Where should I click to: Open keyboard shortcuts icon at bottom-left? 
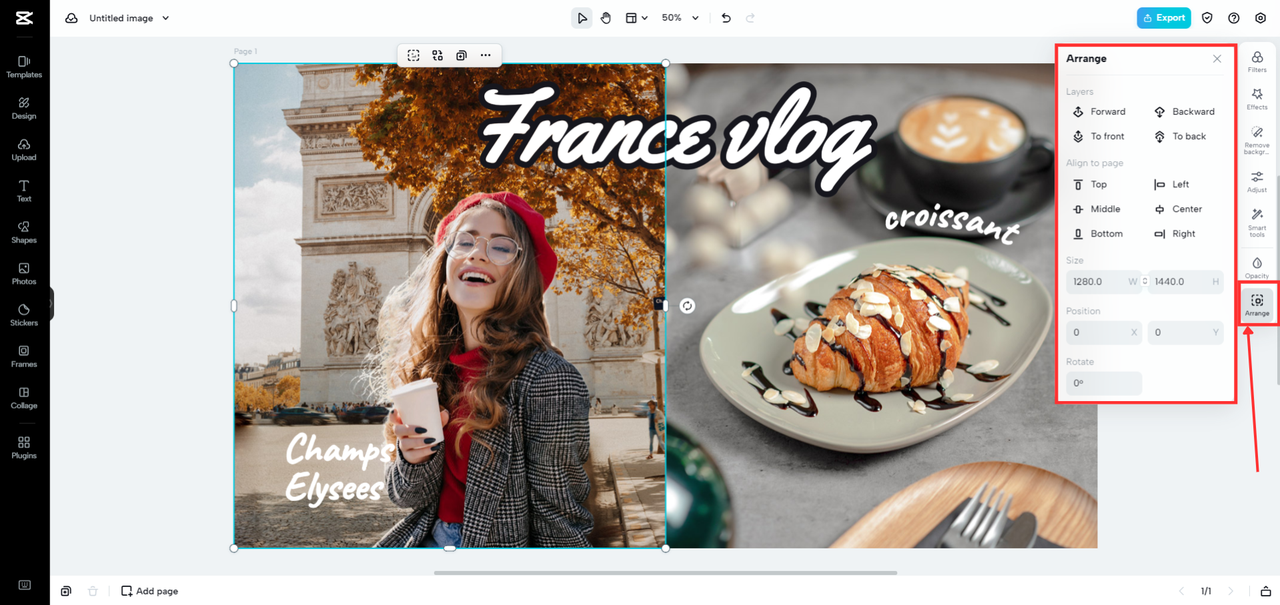24,586
